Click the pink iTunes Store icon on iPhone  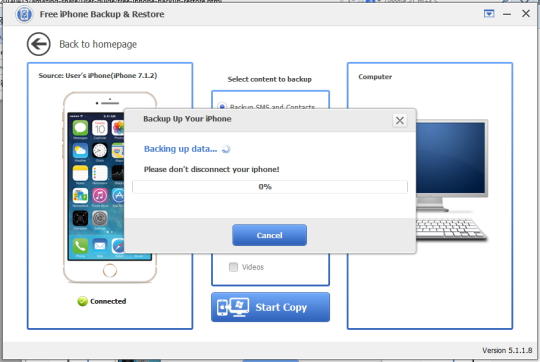click(100, 196)
